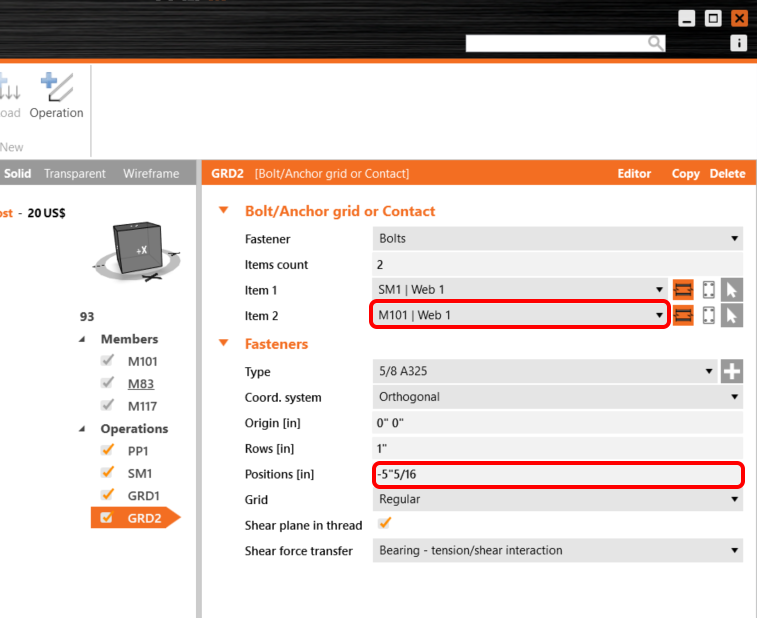Maximize the application window
This screenshot has height=618, width=757.
pyautogui.click(x=713, y=18)
